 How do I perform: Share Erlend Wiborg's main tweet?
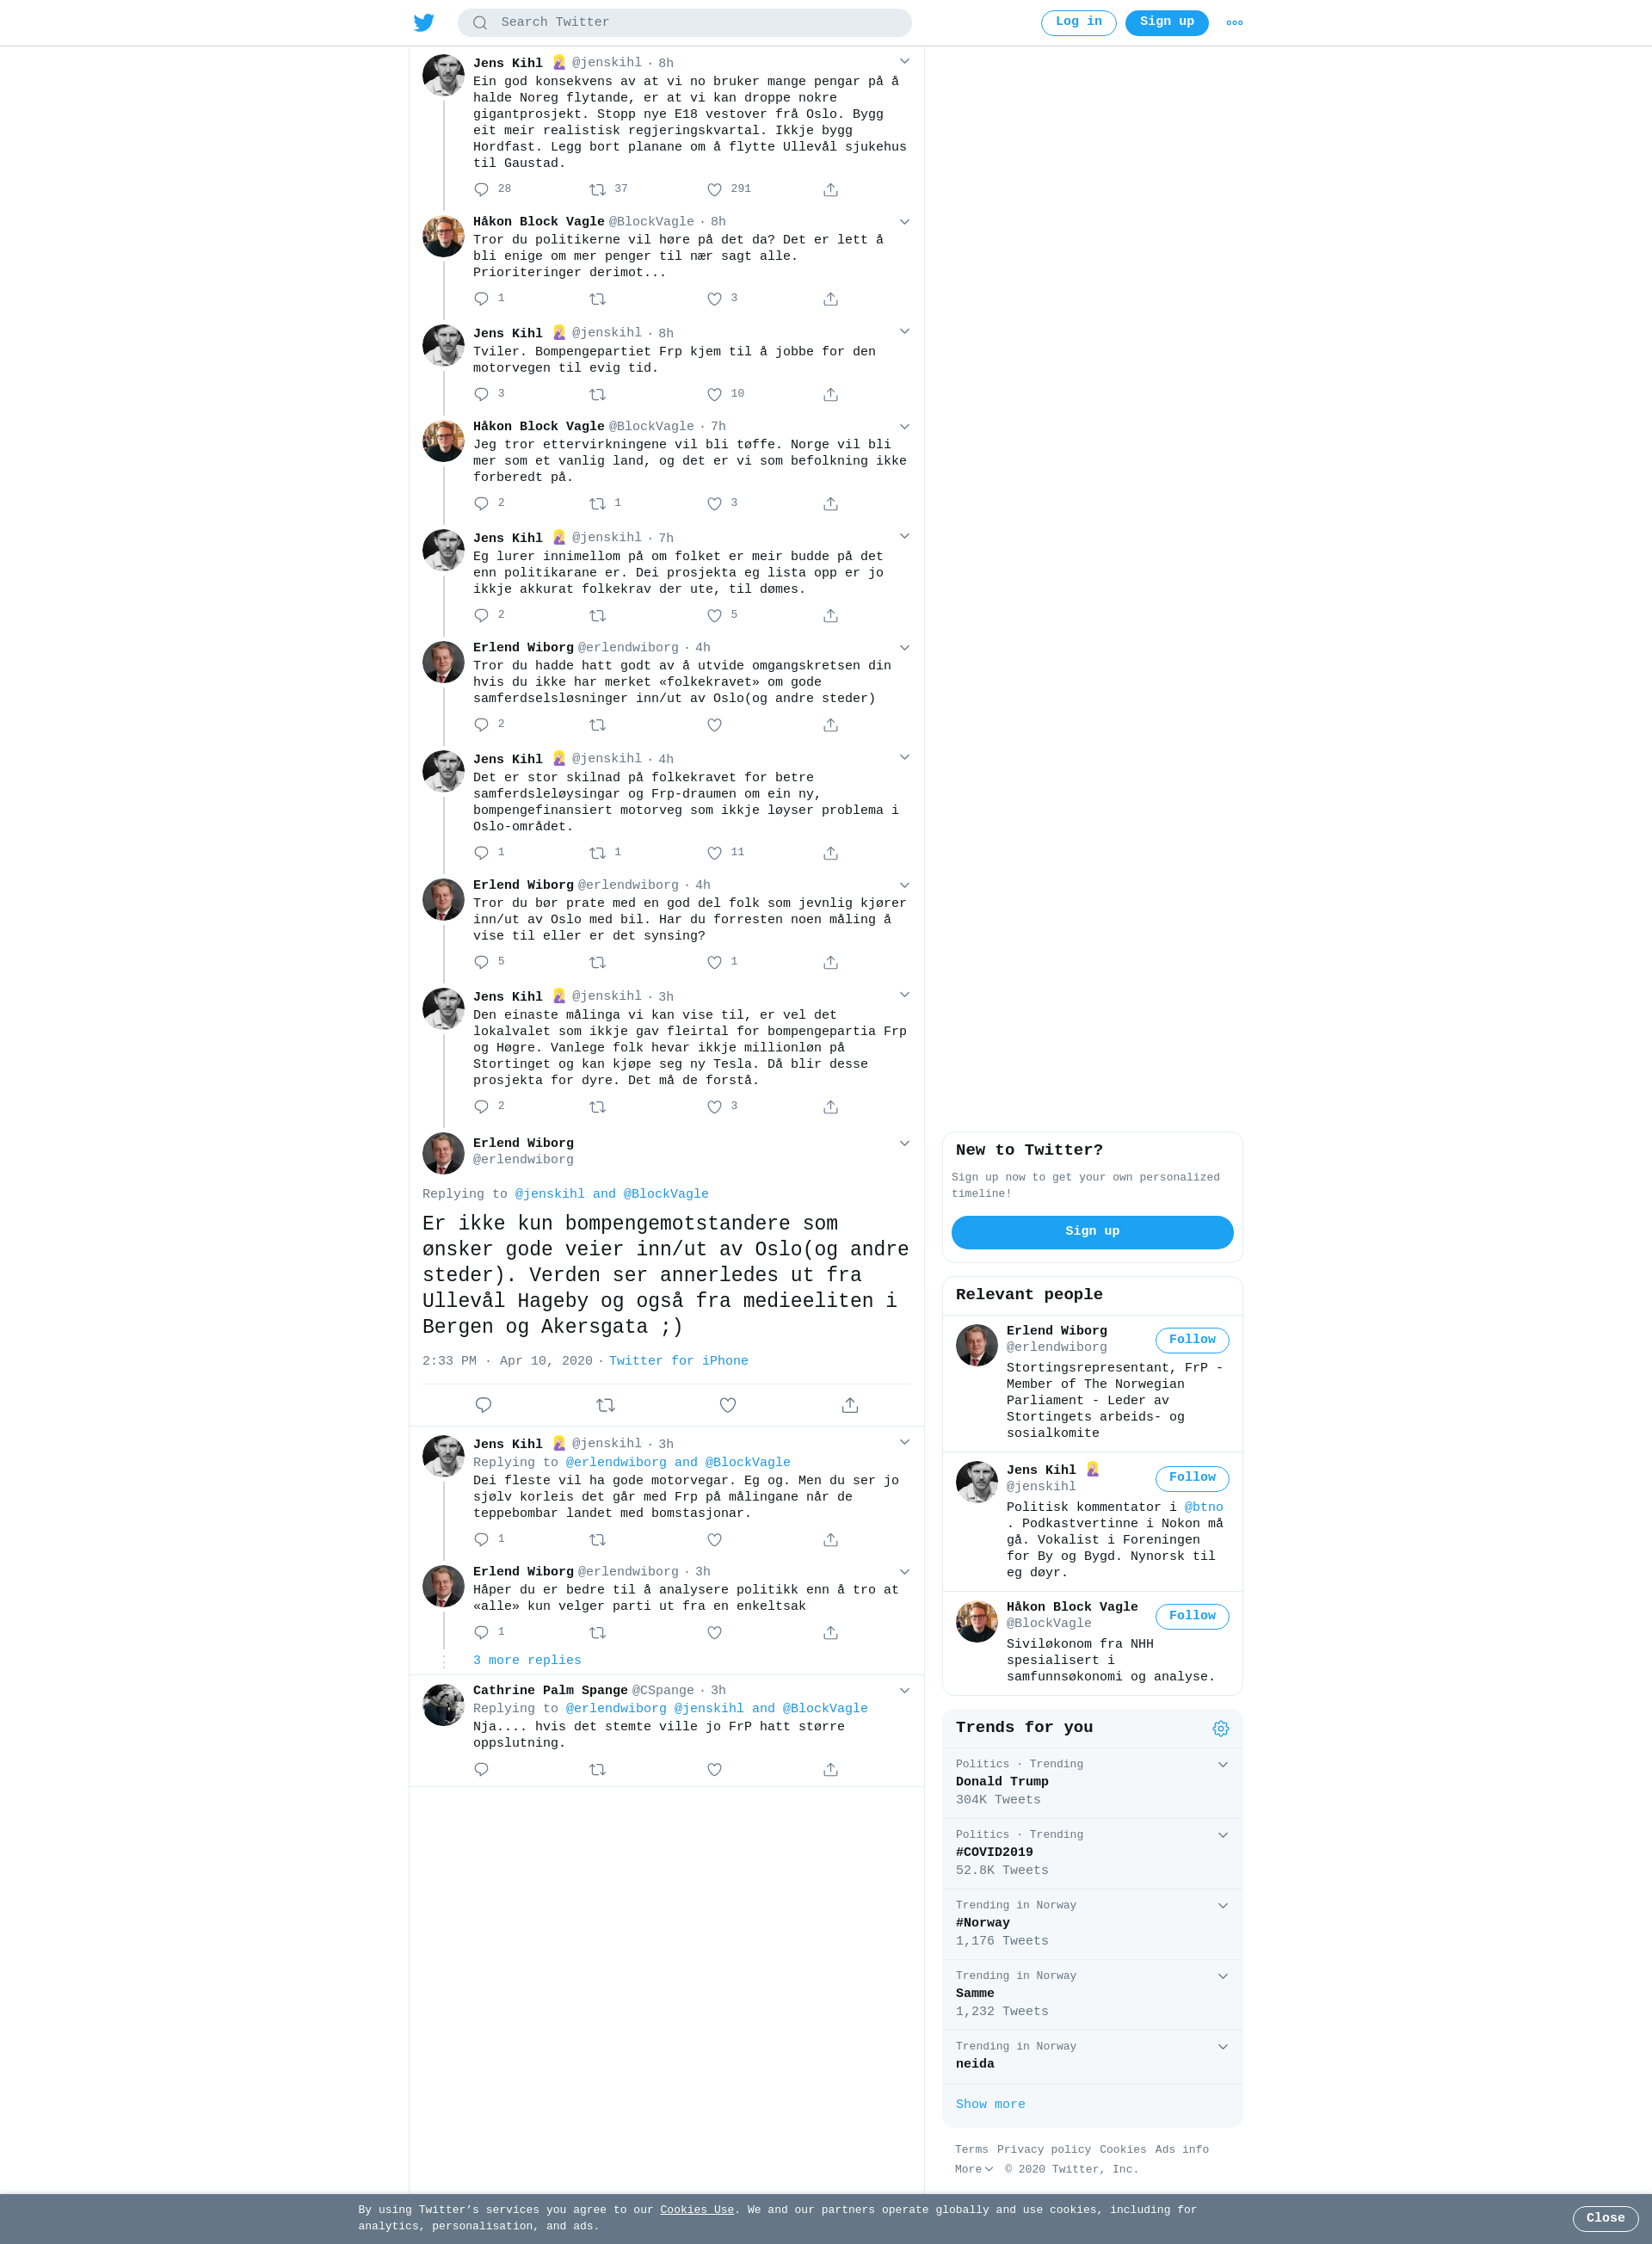tap(849, 1405)
